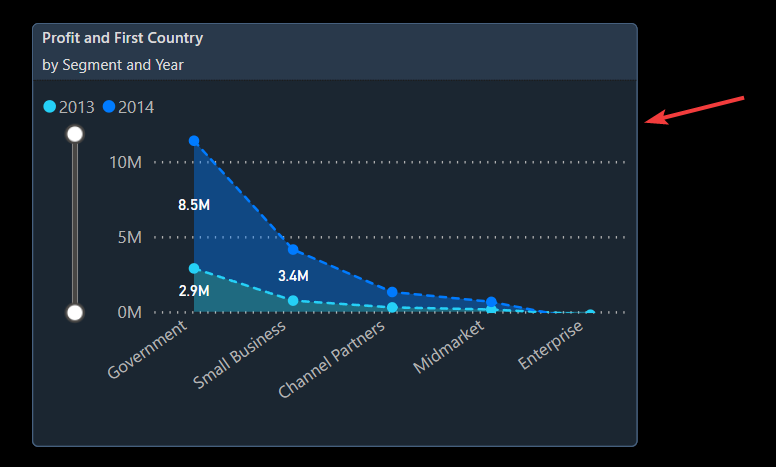Select the 2014 Midmarket data point
The width and height of the screenshot is (776, 467).
[x=491, y=301]
